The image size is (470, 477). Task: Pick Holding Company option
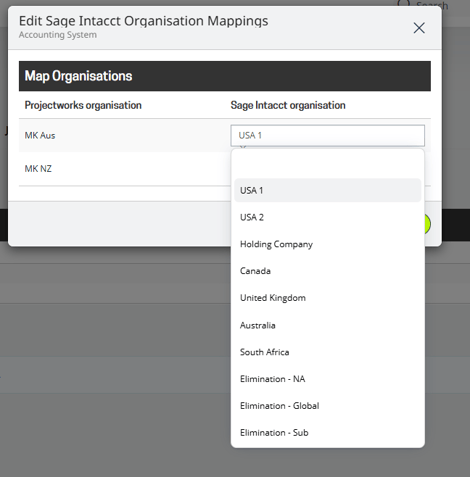click(x=327, y=244)
